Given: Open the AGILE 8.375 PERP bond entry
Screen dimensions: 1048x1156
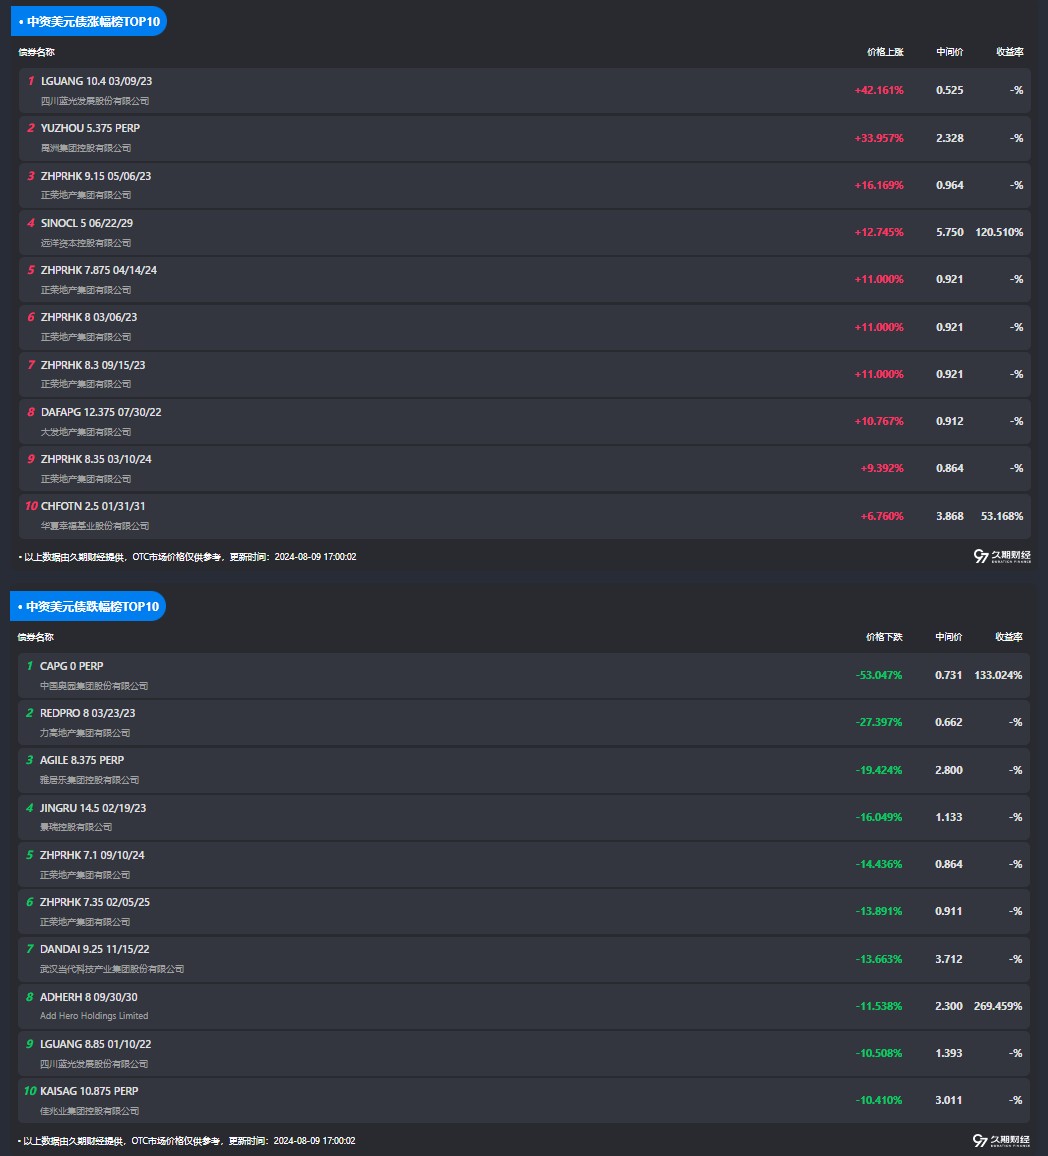Looking at the screenshot, I should tap(82, 760).
